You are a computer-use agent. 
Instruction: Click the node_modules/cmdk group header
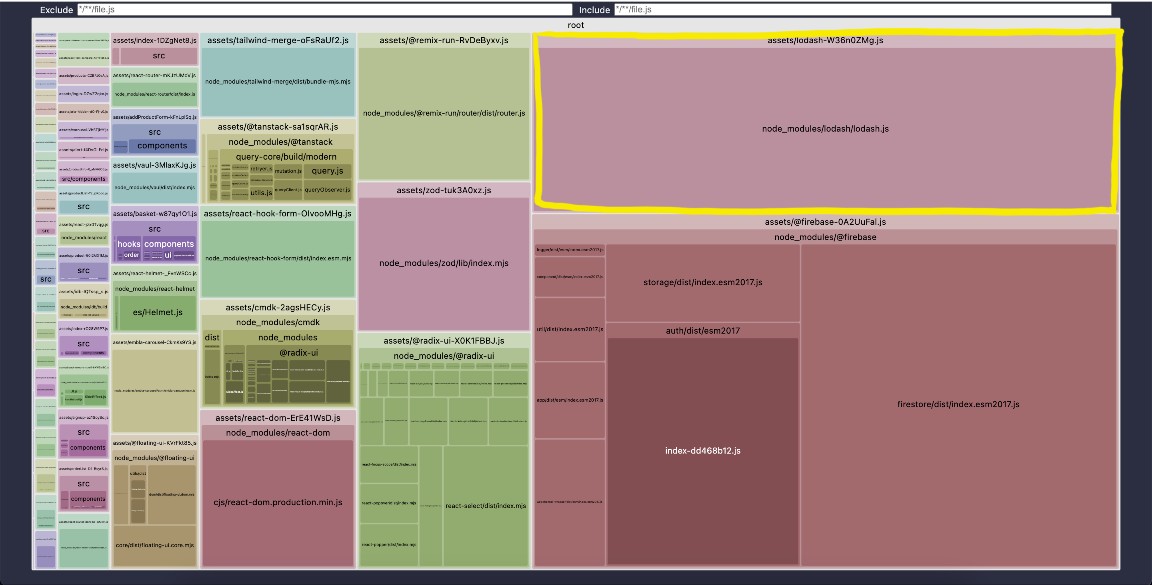278,323
